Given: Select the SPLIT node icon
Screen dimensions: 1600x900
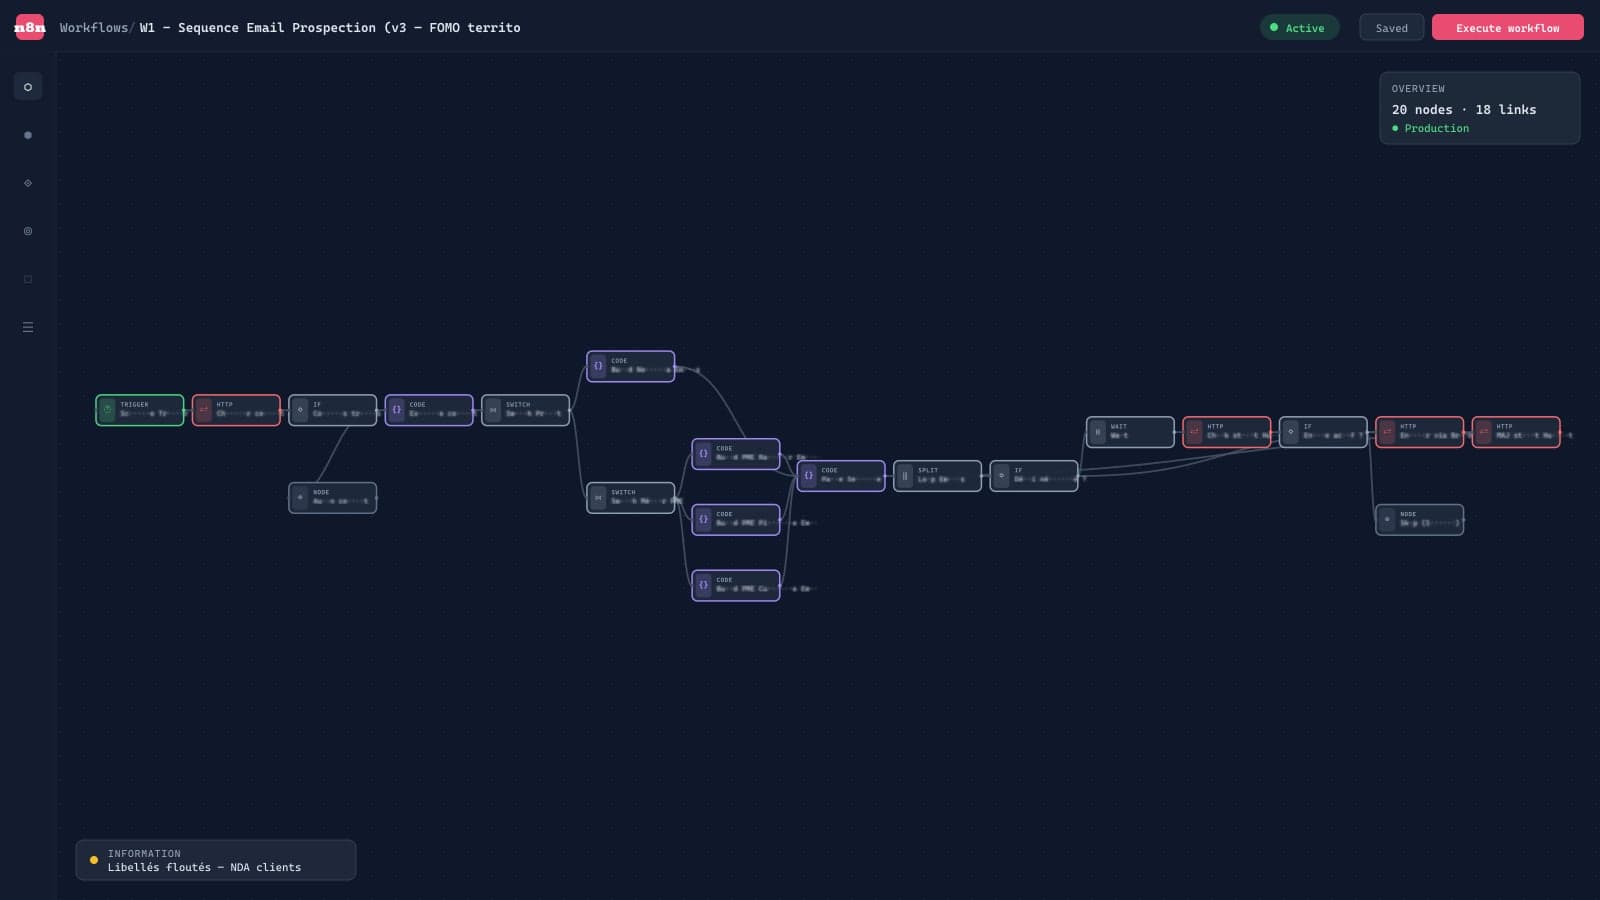Looking at the screenshot, I should coord(906,475).
